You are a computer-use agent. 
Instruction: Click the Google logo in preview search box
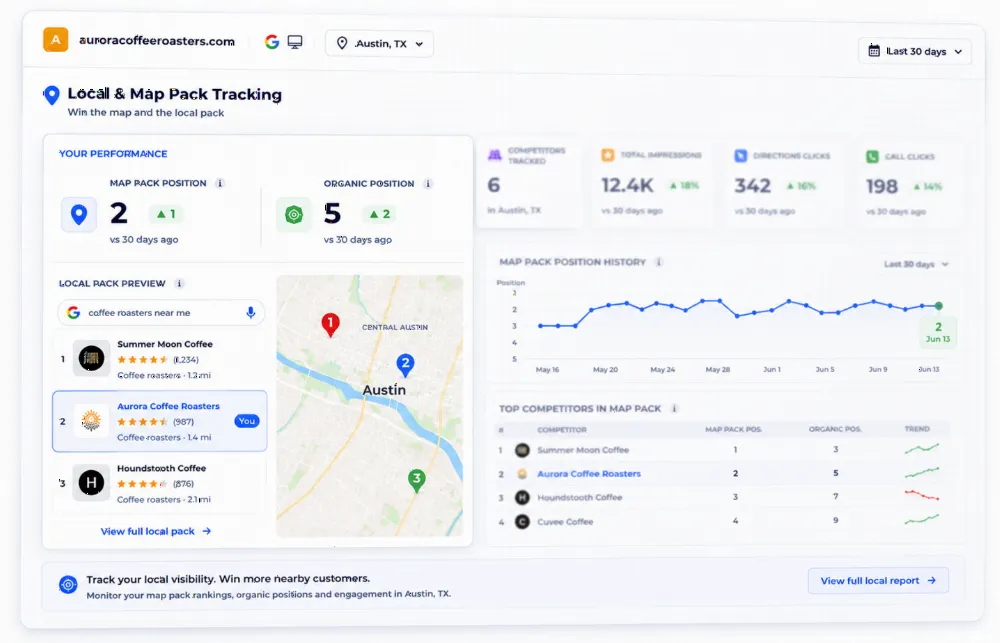tap(74, 313)
